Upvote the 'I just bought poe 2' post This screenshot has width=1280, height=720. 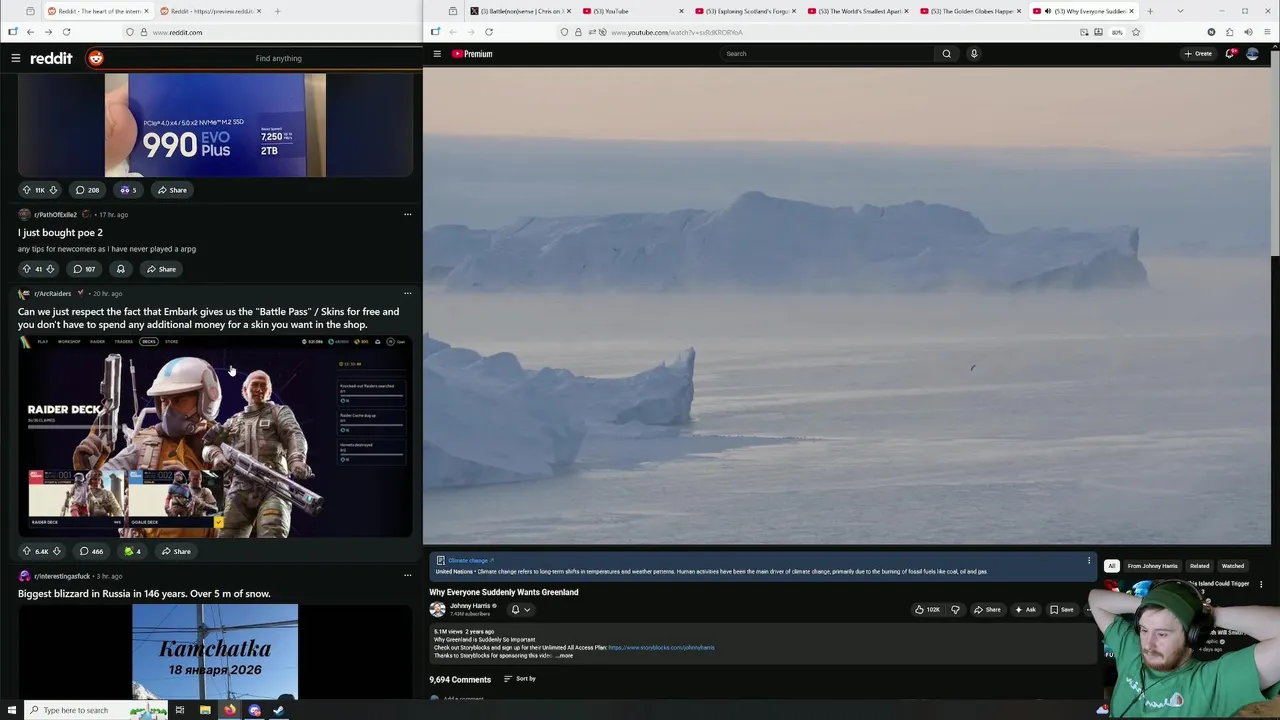click(27, 269)
